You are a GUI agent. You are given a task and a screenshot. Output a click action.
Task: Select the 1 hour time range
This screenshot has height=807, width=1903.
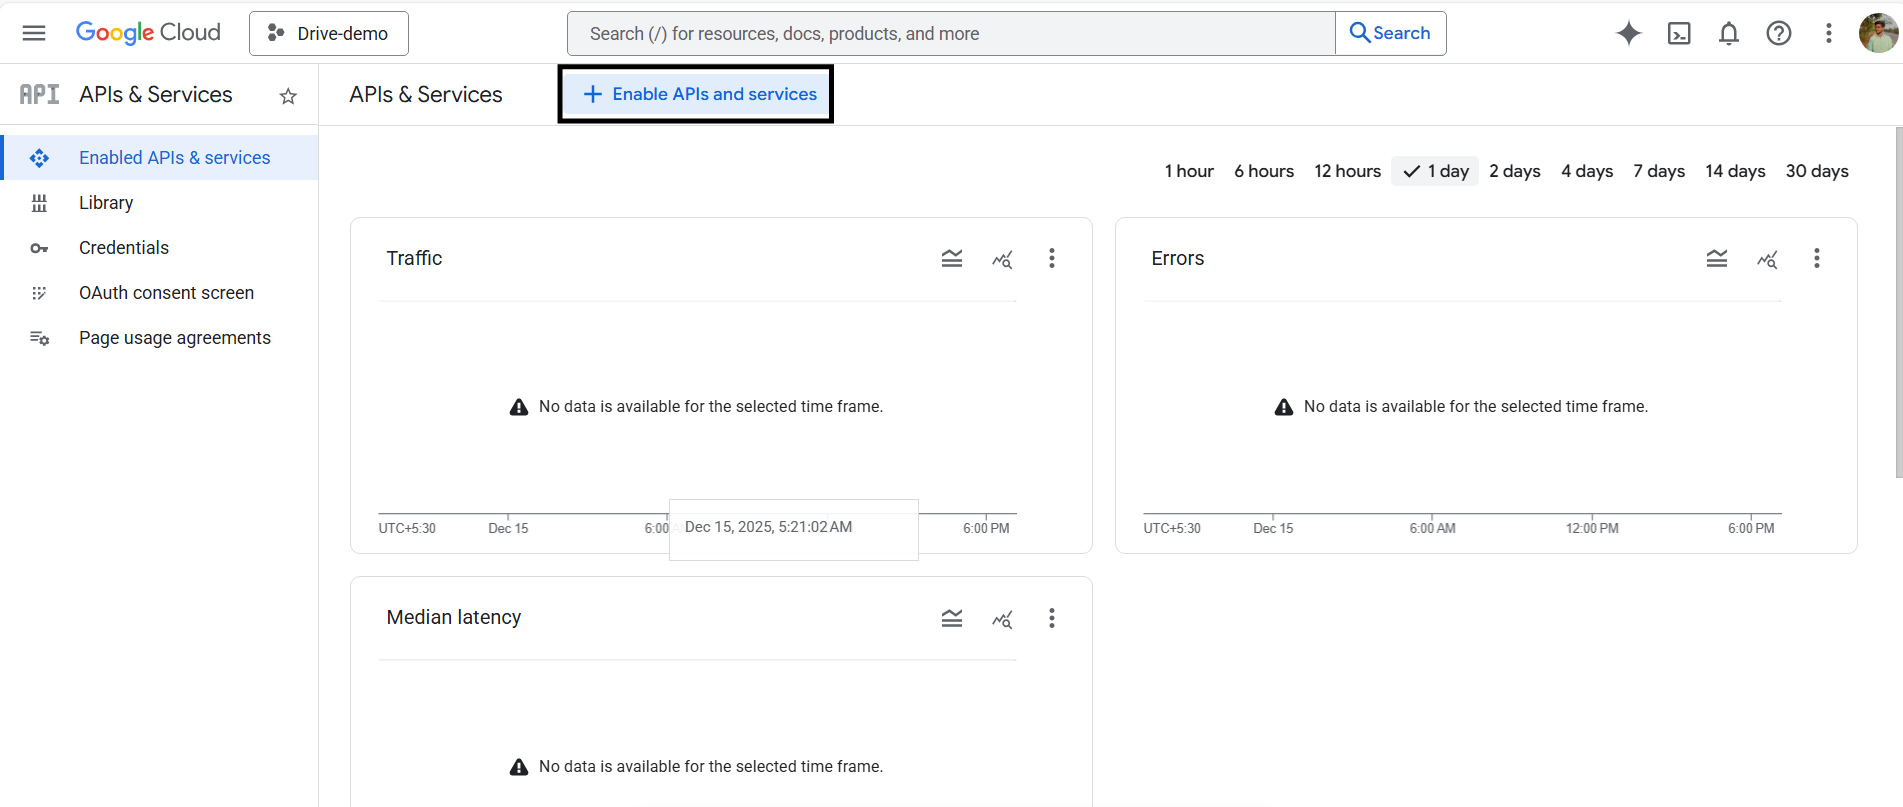tap(1188, 171)
